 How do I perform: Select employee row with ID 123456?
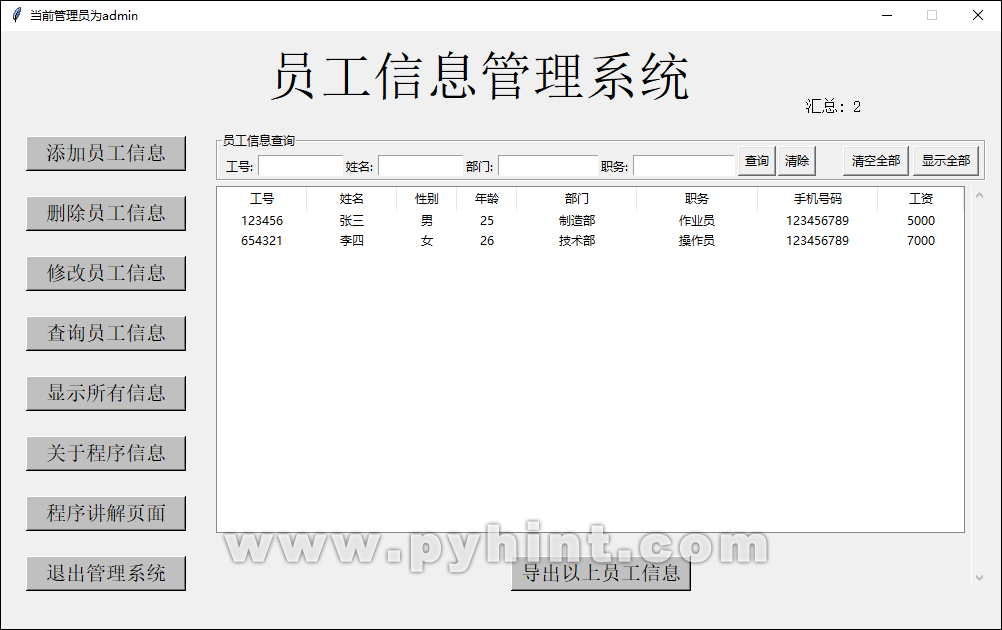(x=590, y=220)
